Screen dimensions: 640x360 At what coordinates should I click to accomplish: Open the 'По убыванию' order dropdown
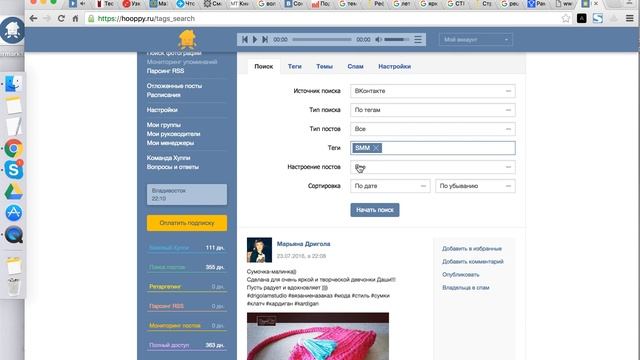tap(475, 186)
